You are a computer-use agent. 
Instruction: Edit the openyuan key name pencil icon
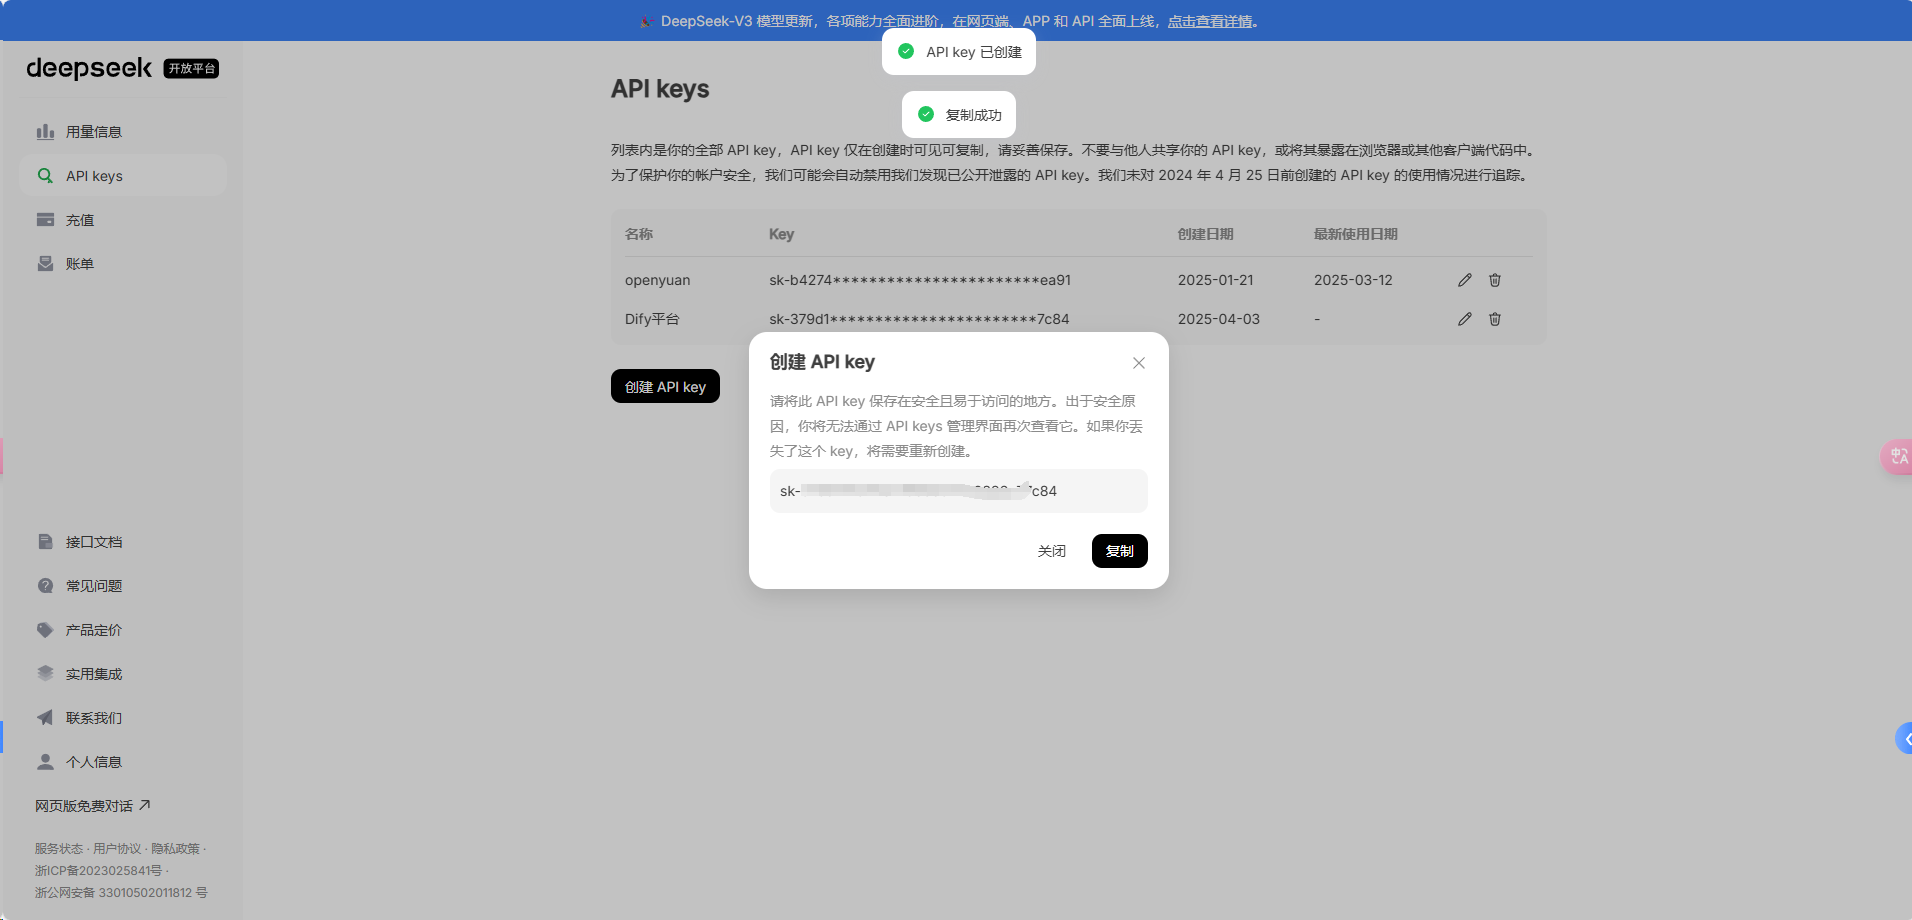1465,280
